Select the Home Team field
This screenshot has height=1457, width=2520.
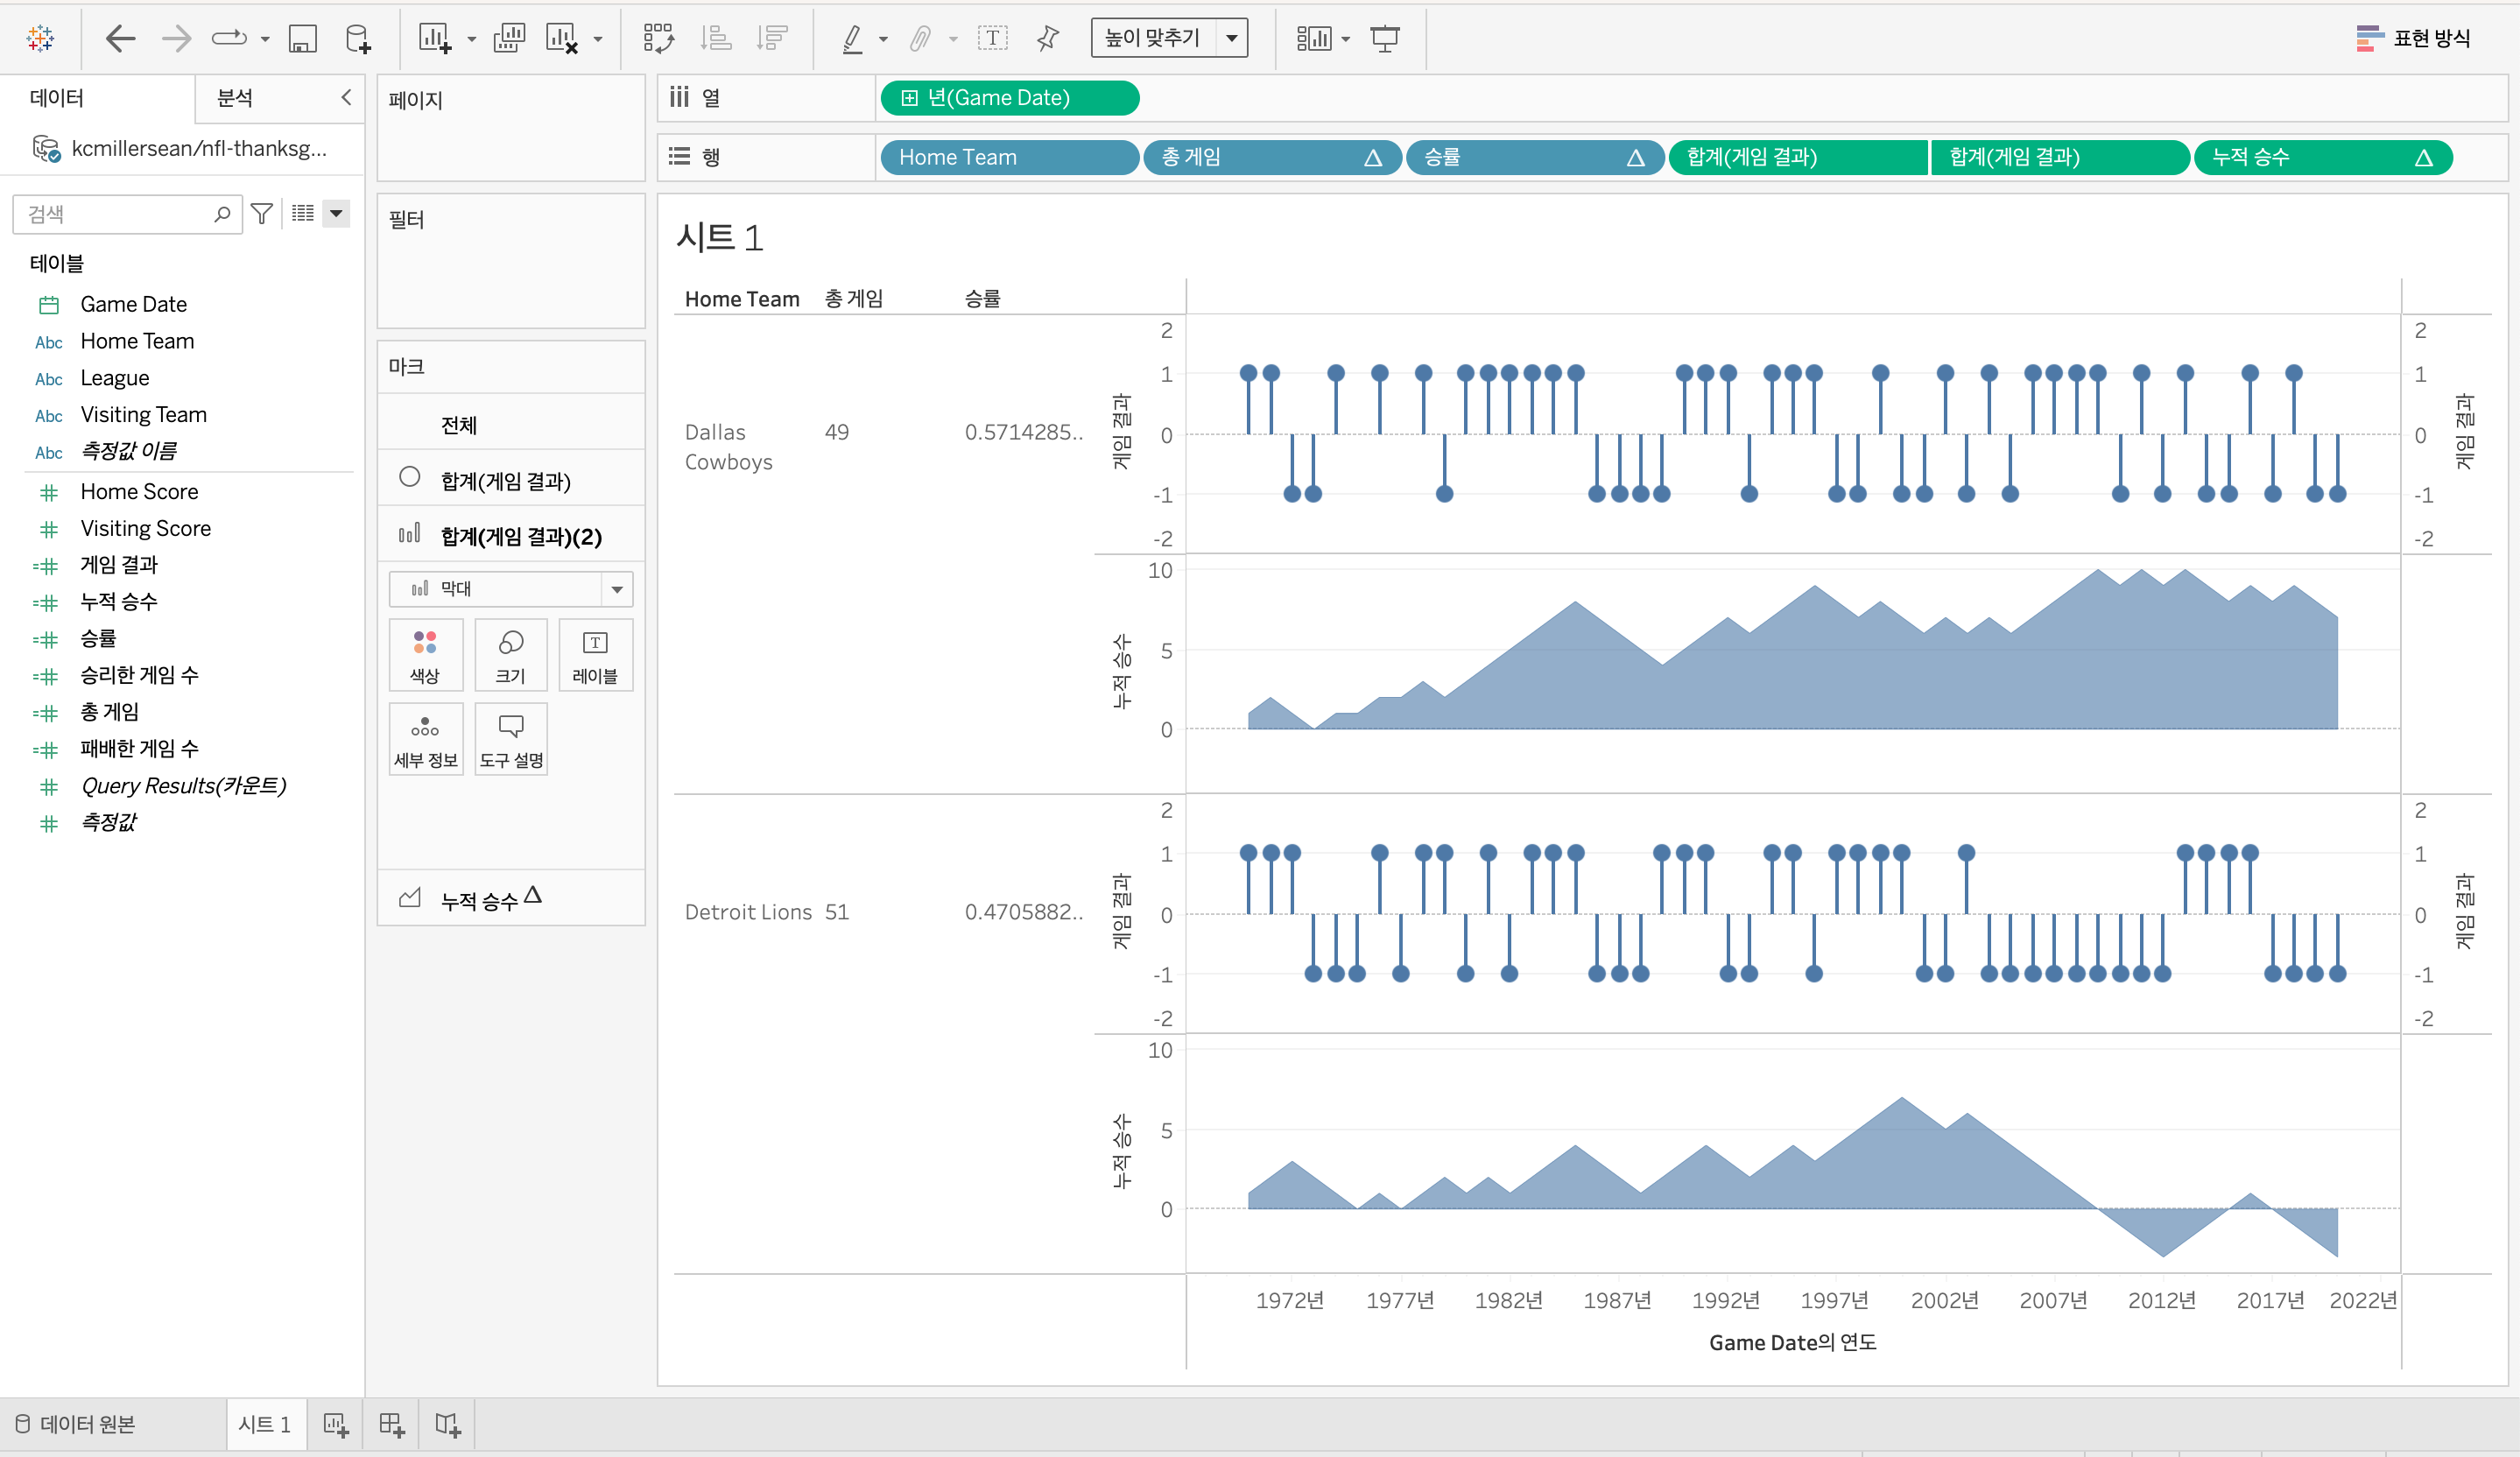click(137, 341)
